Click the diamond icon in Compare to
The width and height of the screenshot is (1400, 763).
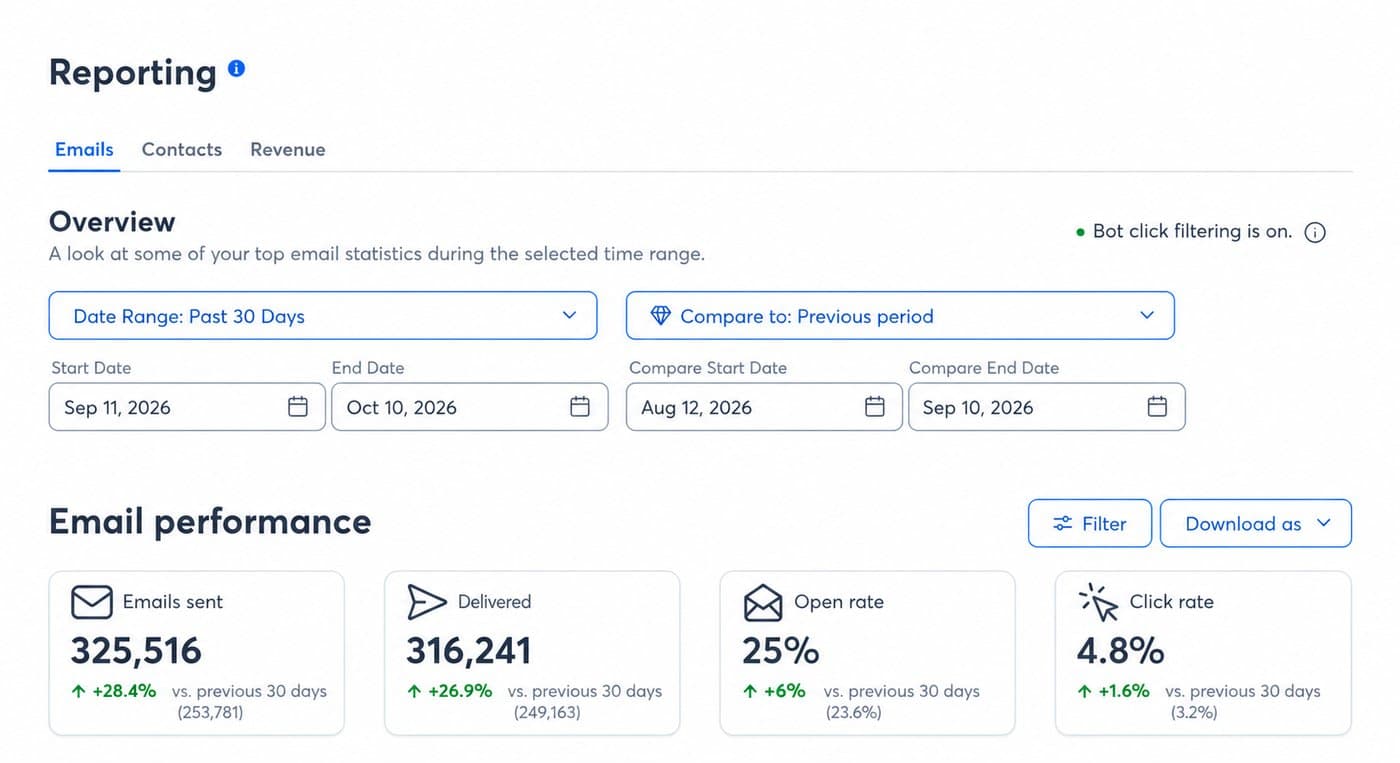(x=661, y=316)
